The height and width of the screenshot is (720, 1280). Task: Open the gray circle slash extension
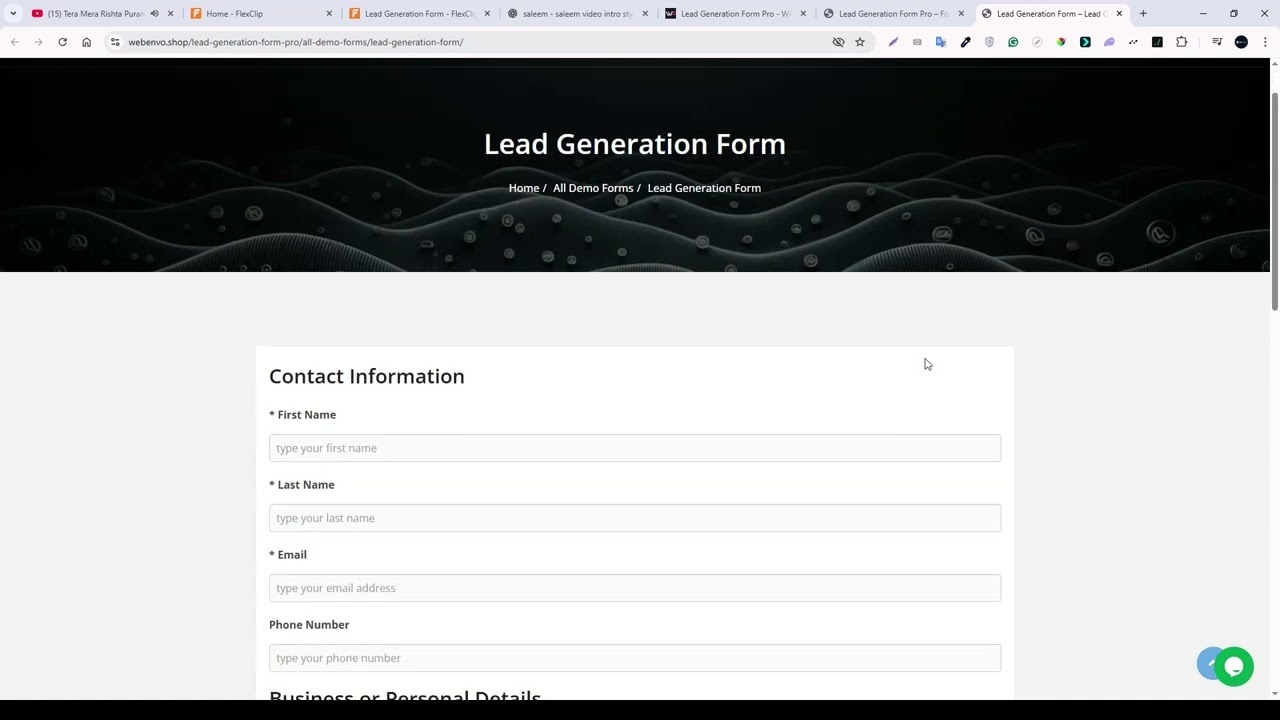pos(1037,42)
